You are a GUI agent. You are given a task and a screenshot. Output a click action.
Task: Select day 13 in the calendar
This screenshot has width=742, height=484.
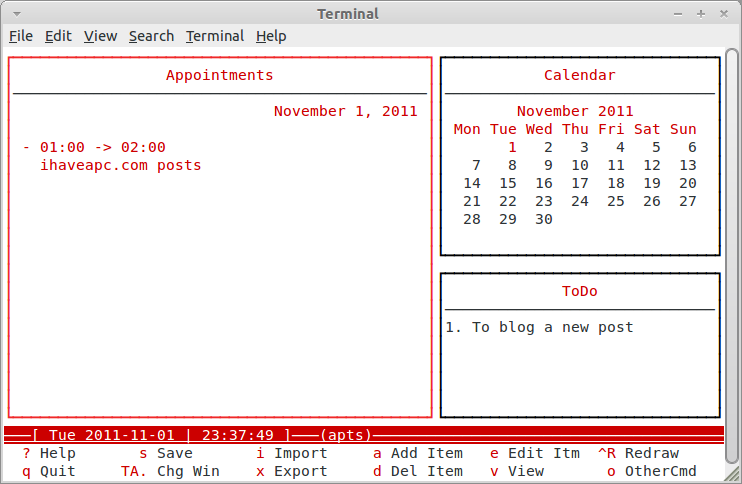coord(688,165)
